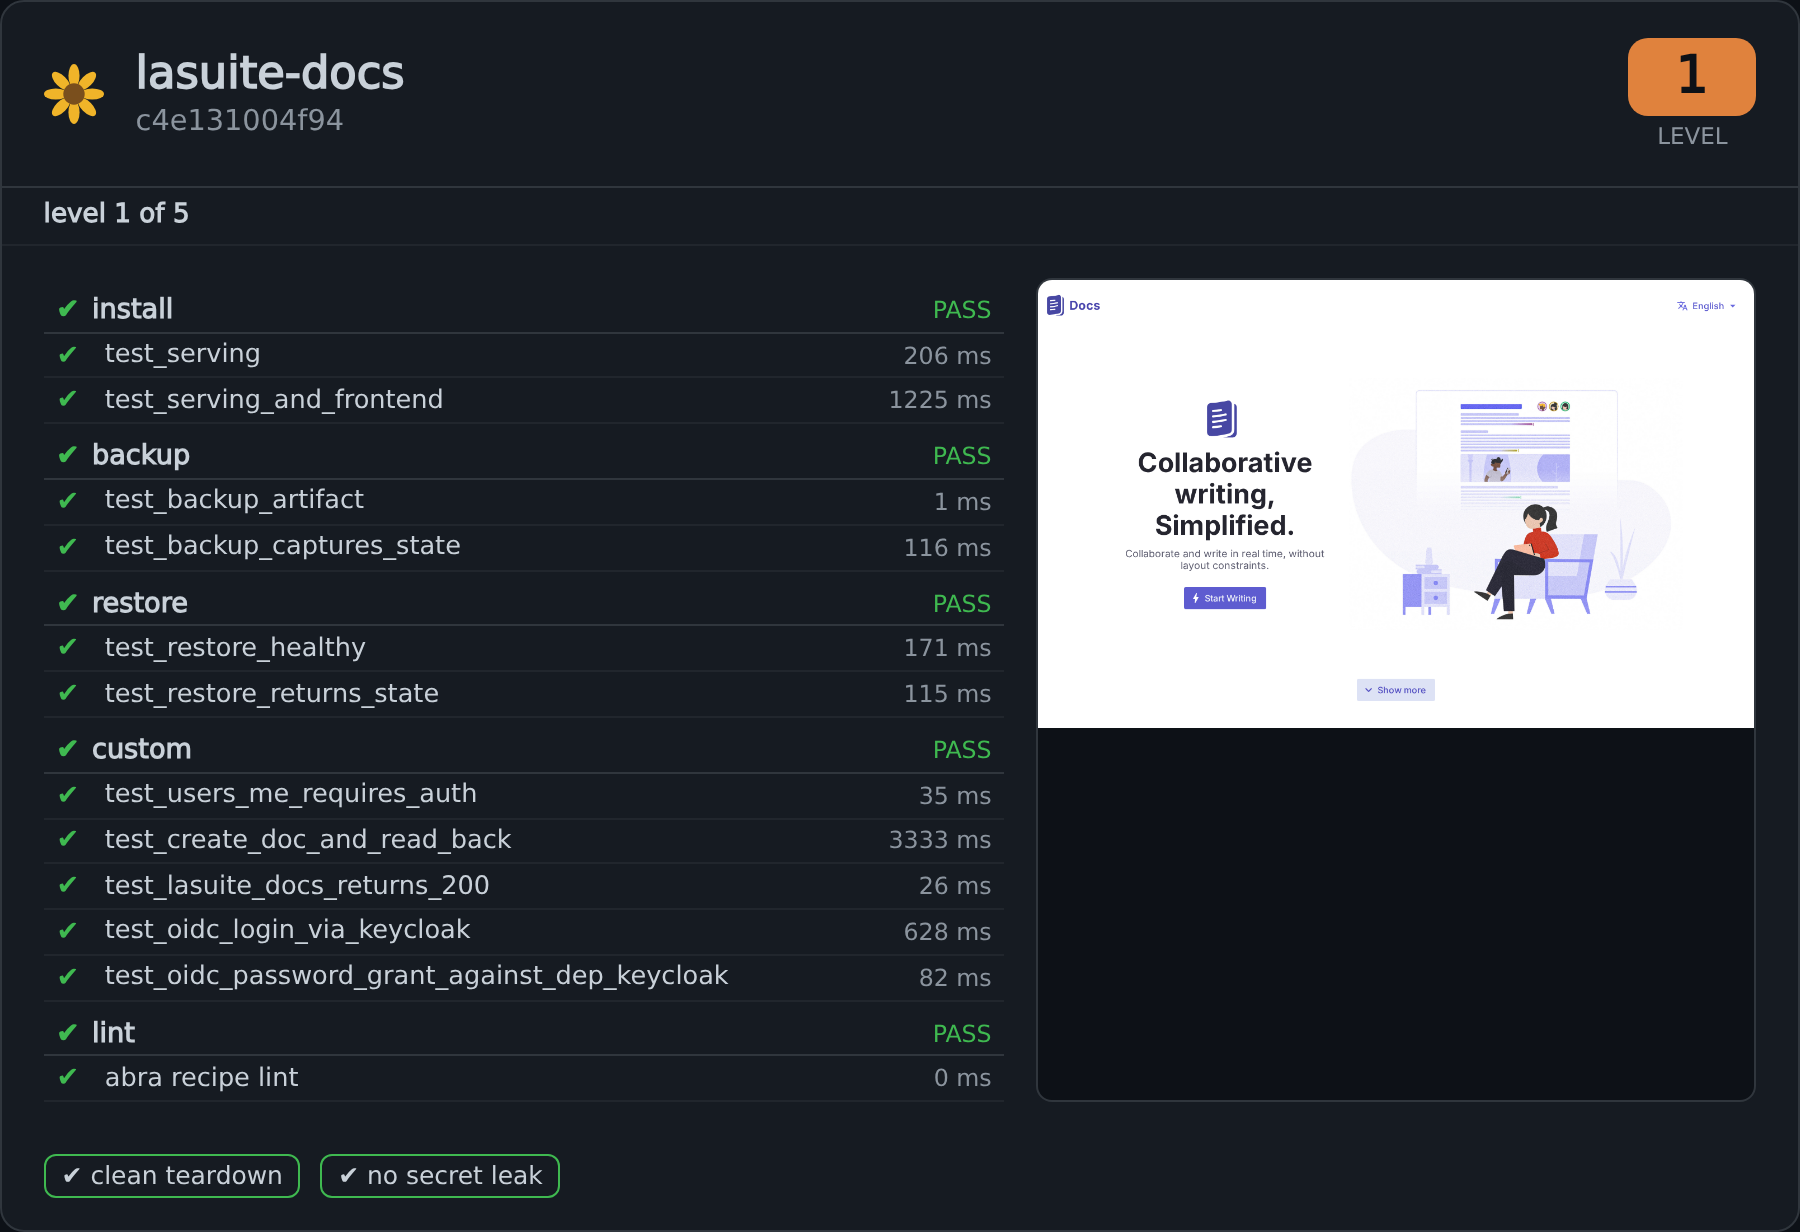Click the orange level 1 badge

click(x=1691, y=77)
